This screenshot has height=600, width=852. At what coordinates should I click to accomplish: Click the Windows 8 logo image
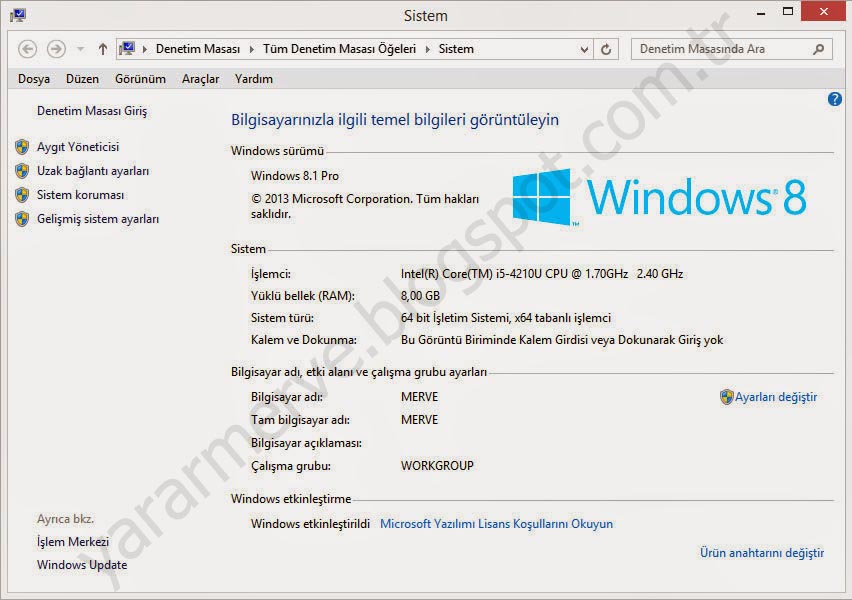[659, 197]
